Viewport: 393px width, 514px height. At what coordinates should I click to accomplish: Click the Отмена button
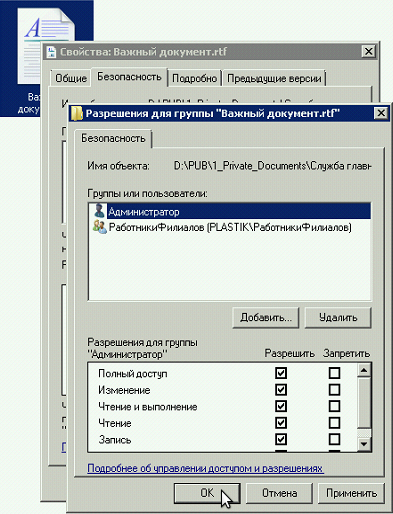click(279, 493)
